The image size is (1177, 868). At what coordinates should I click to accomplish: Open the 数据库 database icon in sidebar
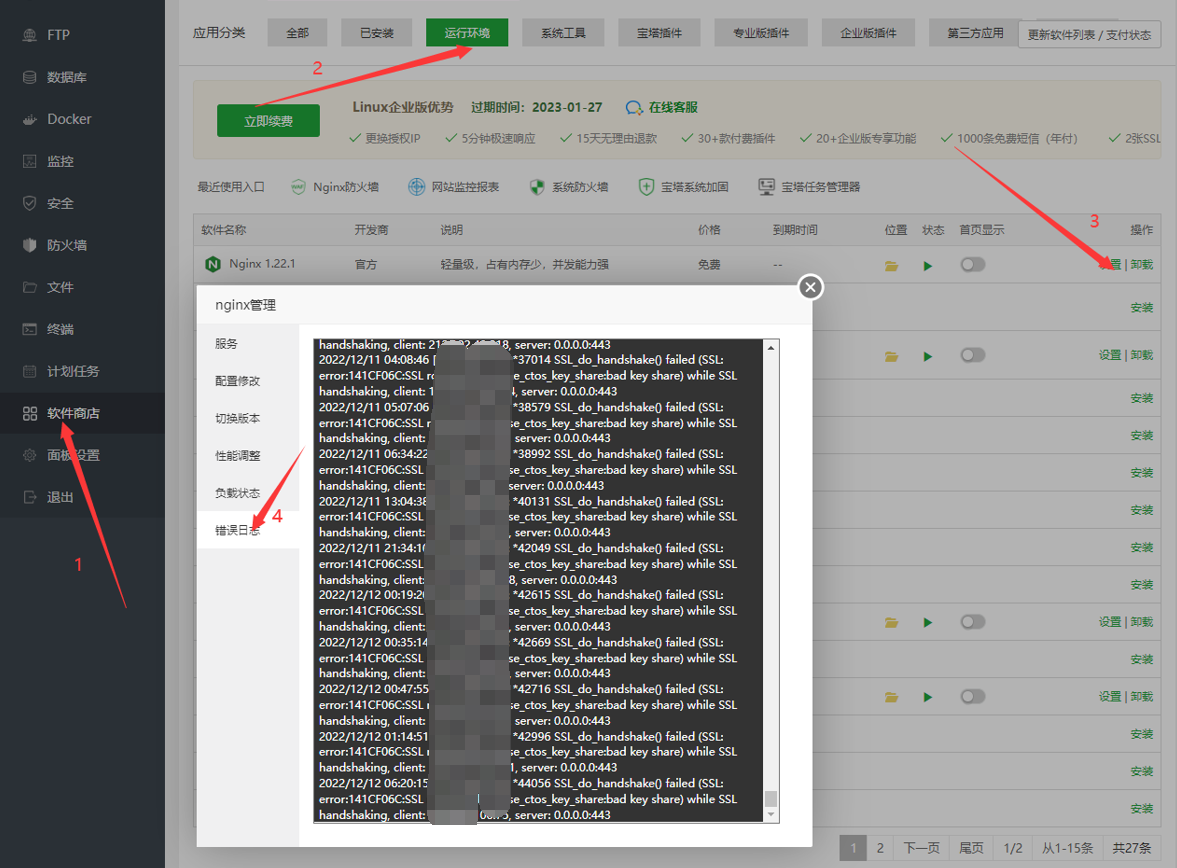(29, 77)
